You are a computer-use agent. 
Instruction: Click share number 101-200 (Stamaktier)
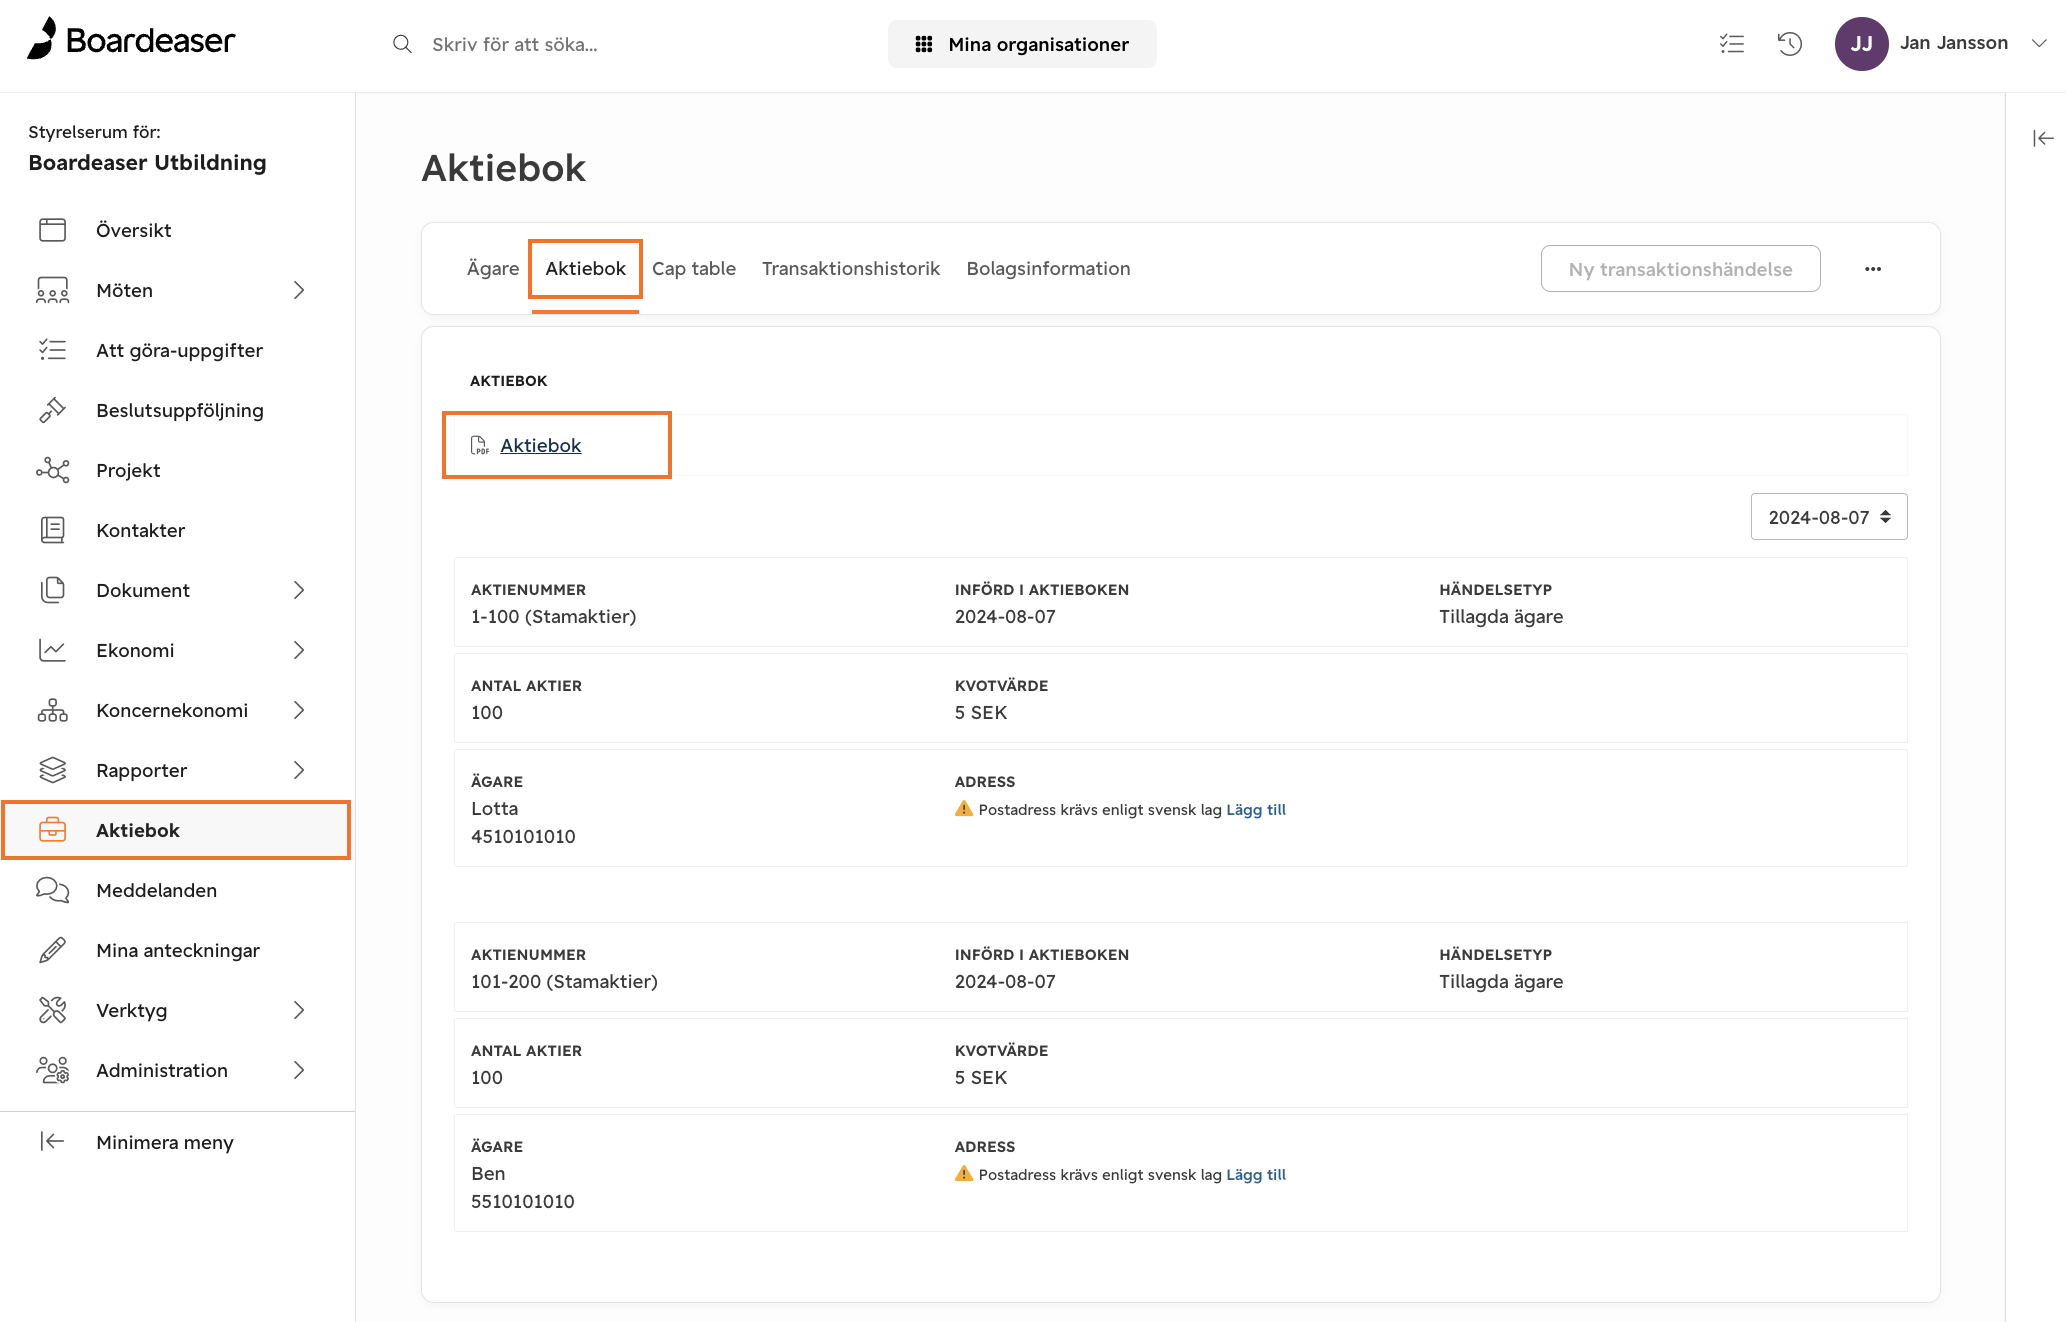(x=564, y=981)
